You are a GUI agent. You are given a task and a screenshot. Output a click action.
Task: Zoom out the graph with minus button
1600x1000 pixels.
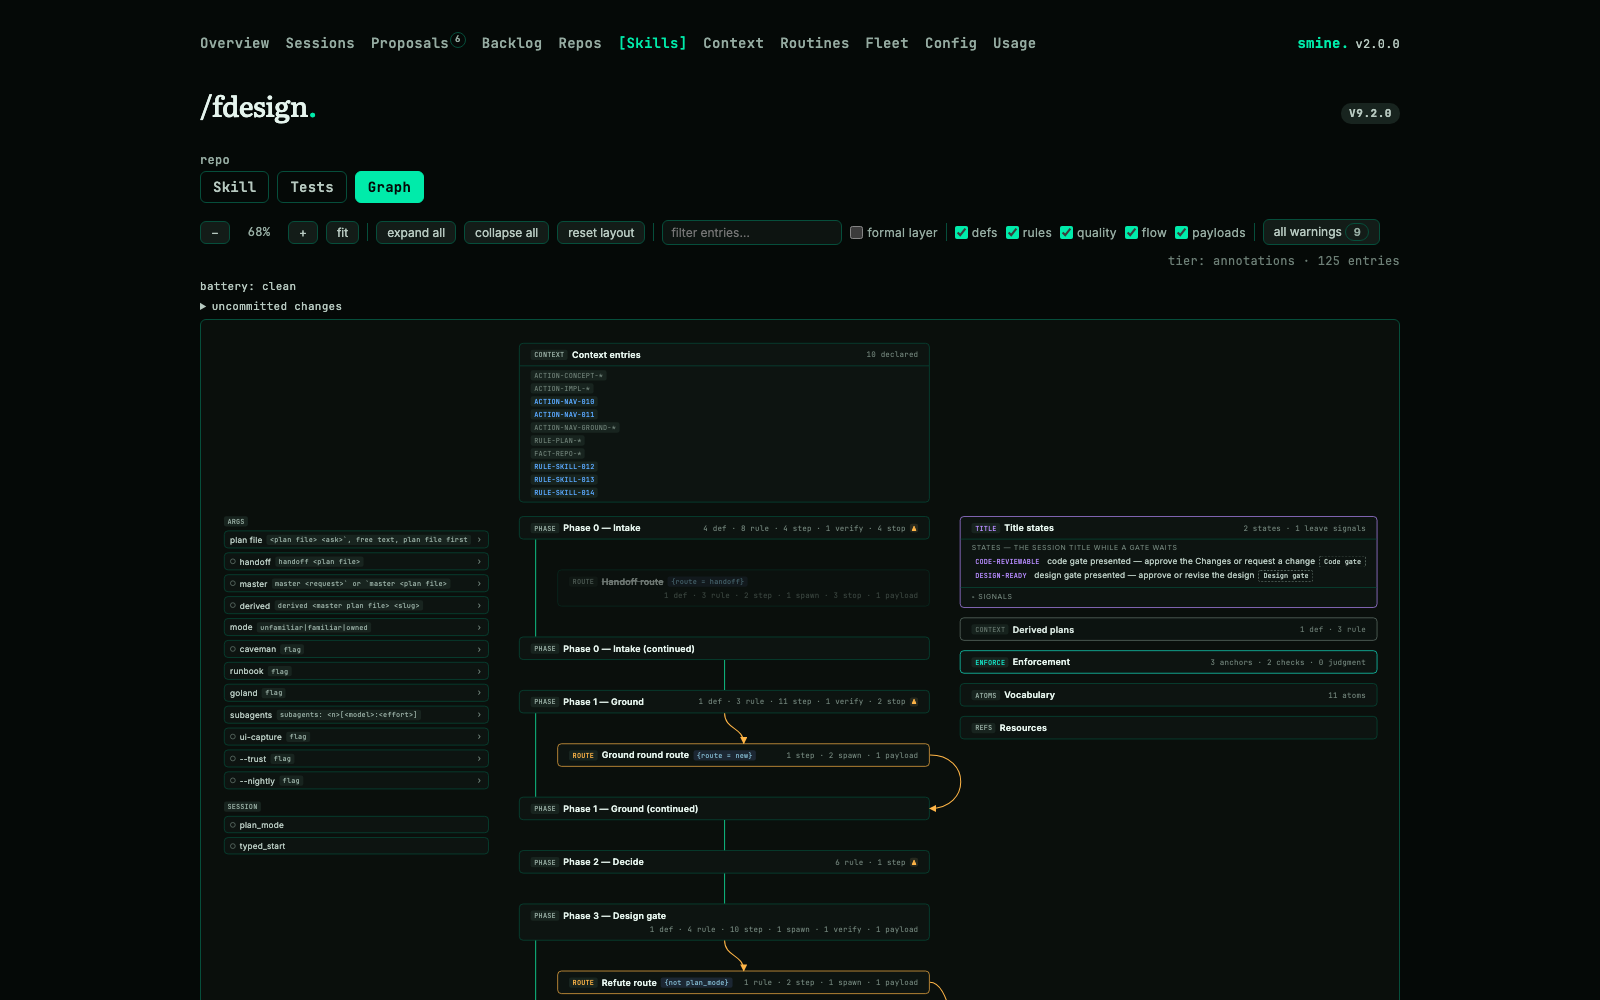[215, 233]
